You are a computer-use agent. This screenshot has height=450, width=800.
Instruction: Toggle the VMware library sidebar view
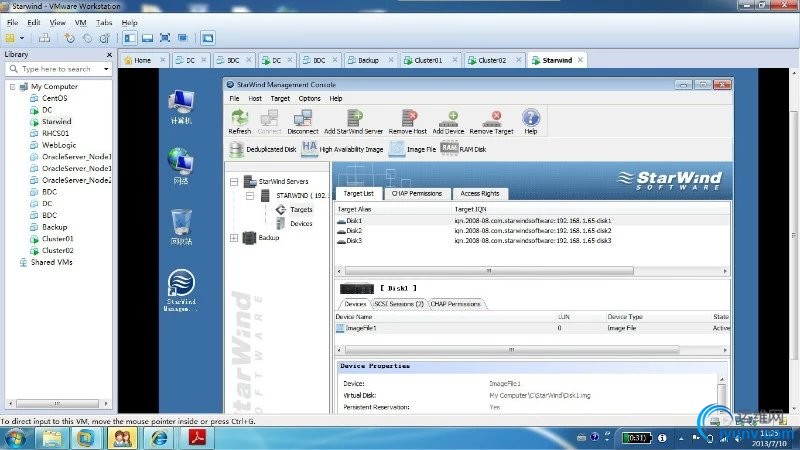tap(130, 38)
